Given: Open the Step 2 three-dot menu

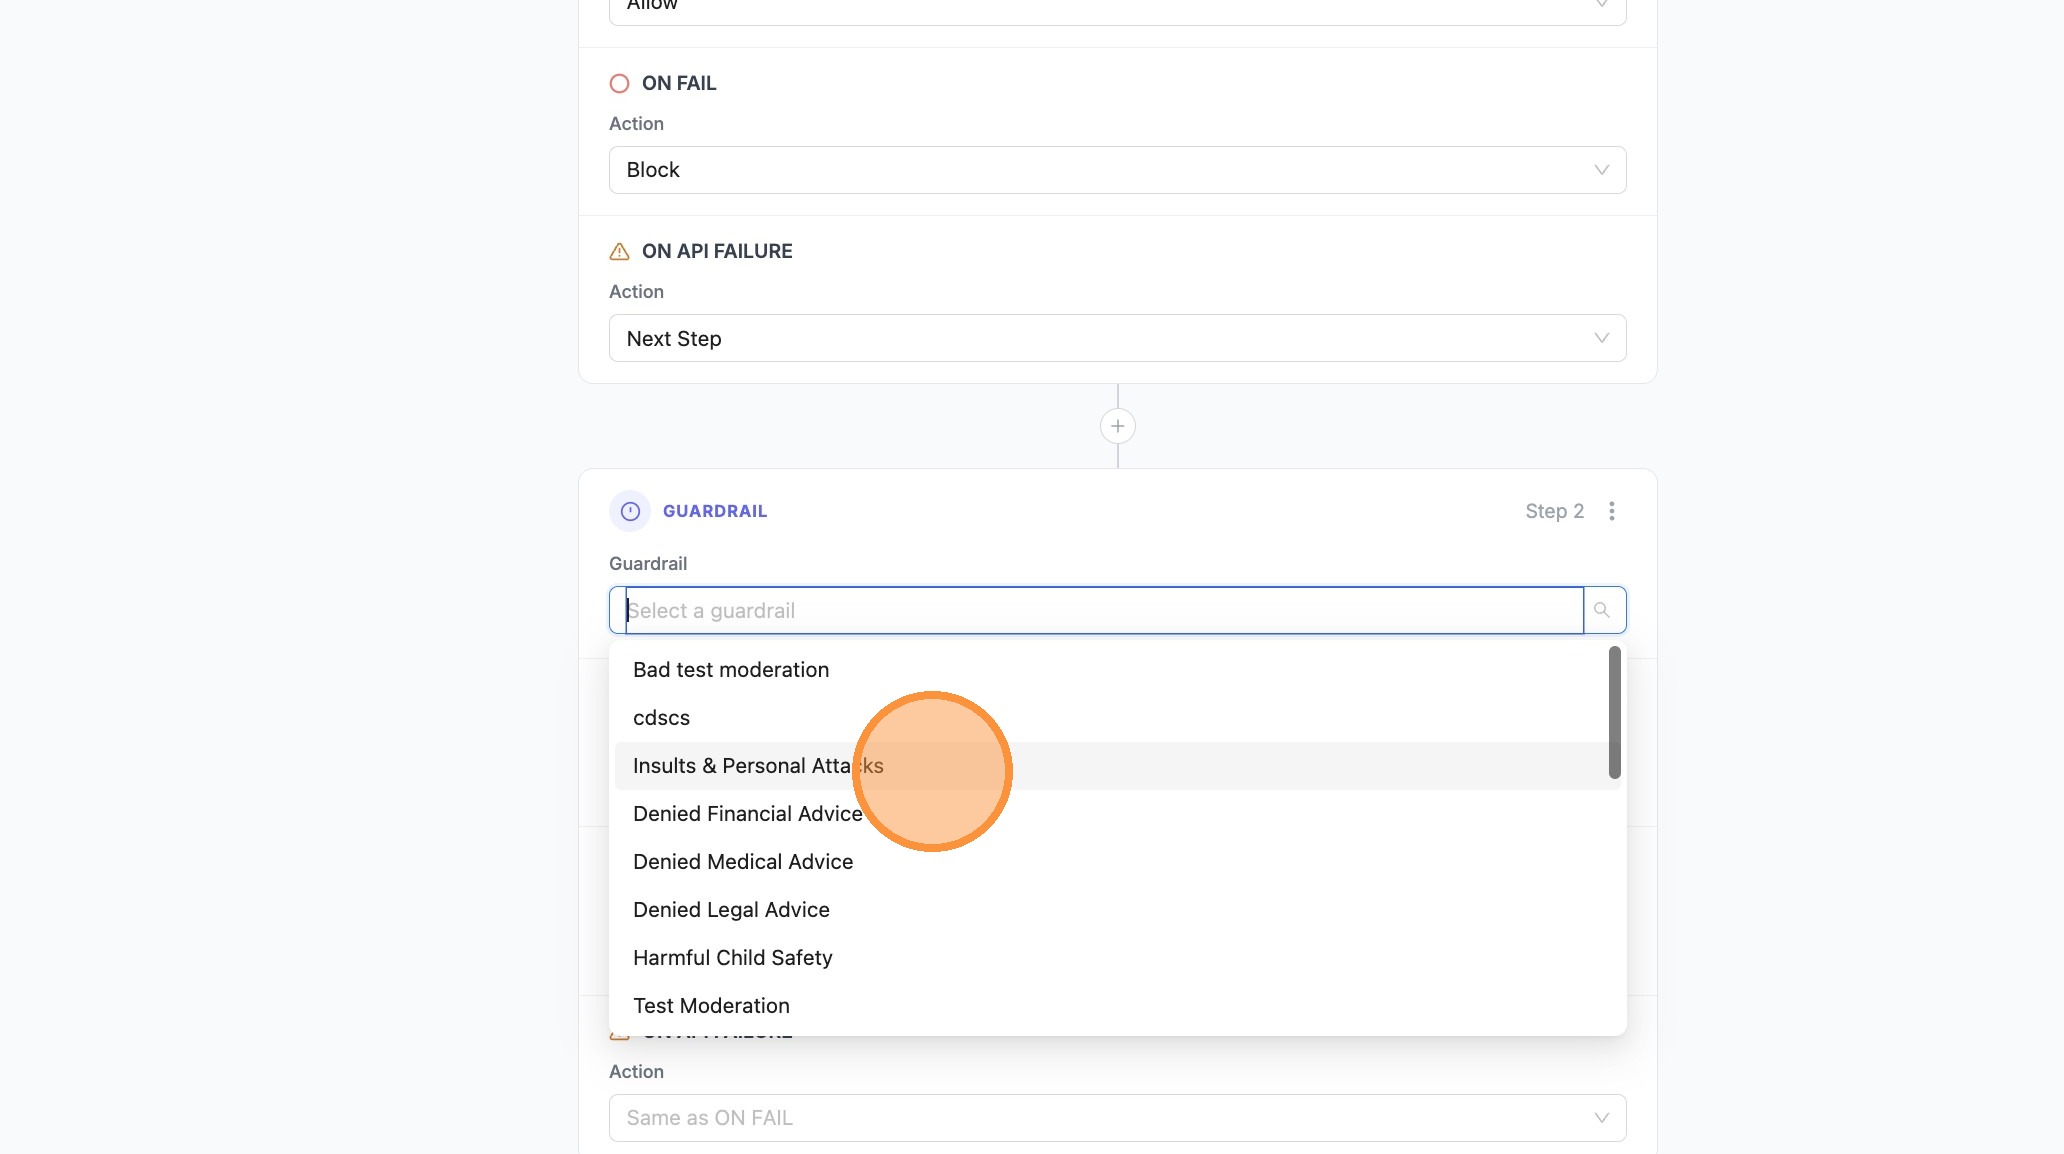Looking at the screenshot, I should (1611, 511).
